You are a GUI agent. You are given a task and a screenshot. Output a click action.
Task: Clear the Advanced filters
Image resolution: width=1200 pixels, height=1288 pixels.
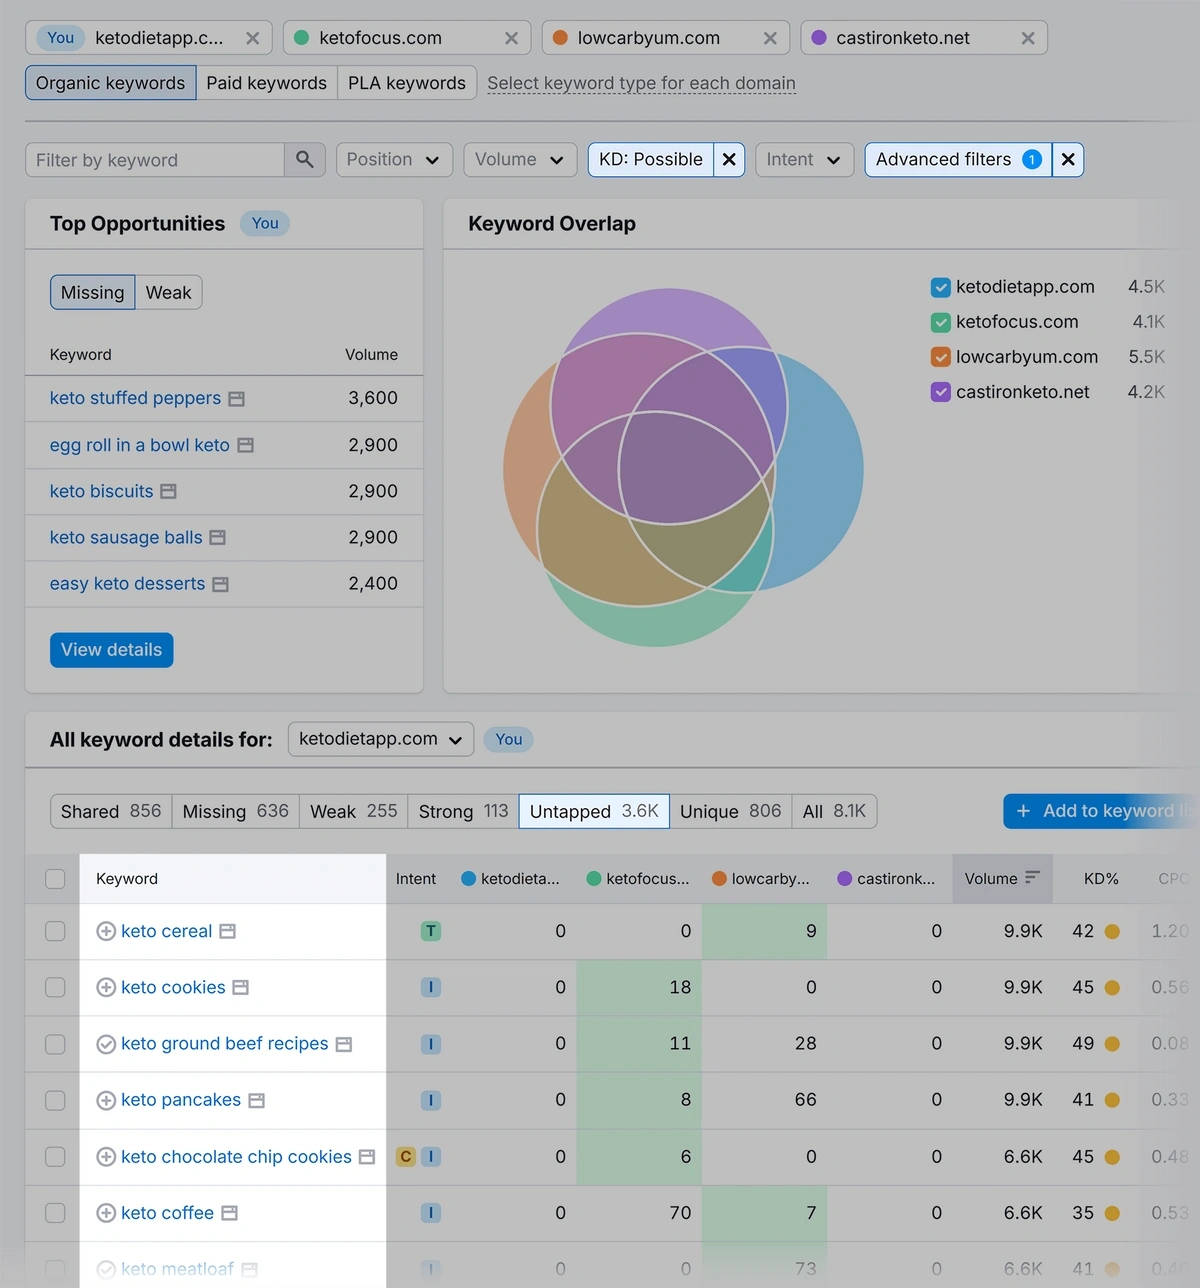pos(1068,160)
